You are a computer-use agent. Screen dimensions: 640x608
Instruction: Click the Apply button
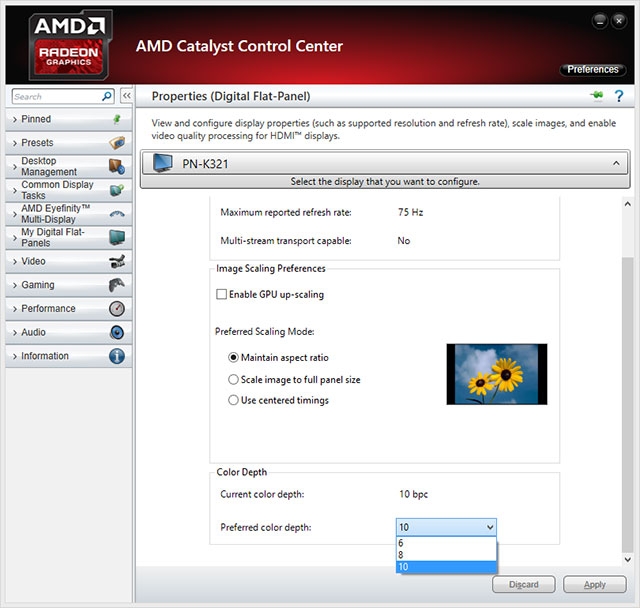(x=595, y=584)
